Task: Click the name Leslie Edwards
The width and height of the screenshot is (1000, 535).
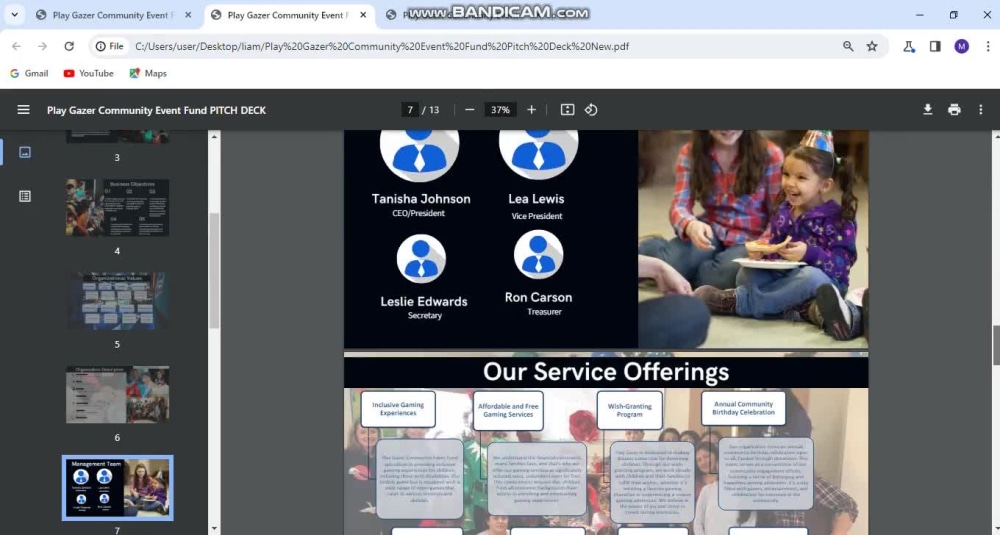Action: coord(424,302)
